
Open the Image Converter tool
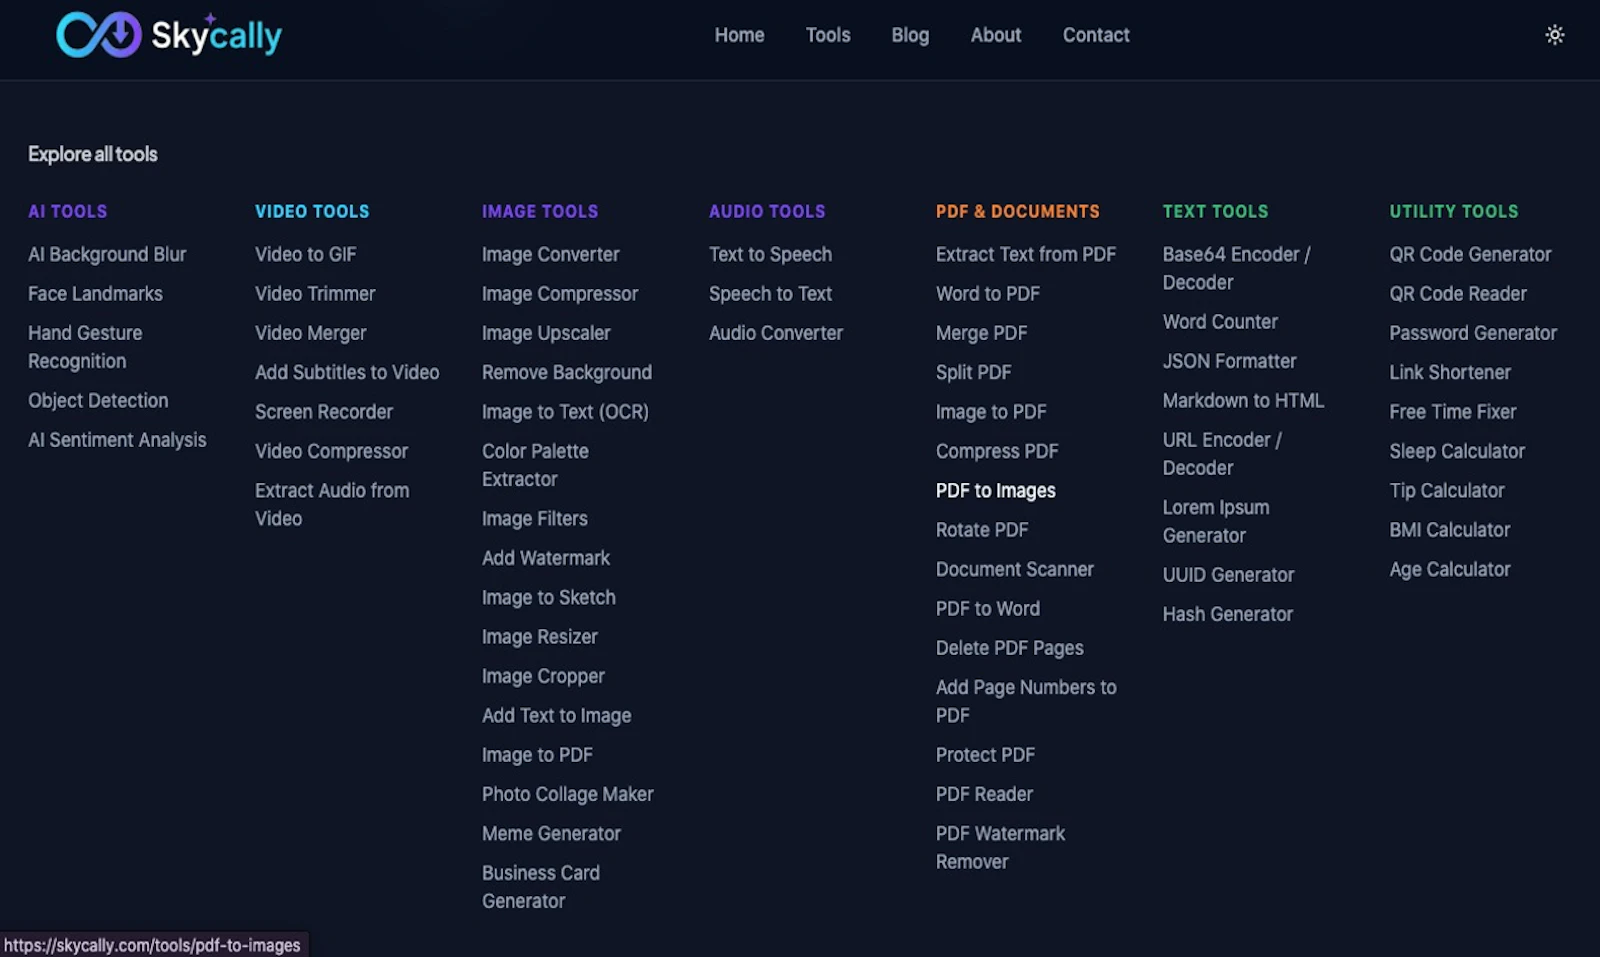tap(550, 254)
